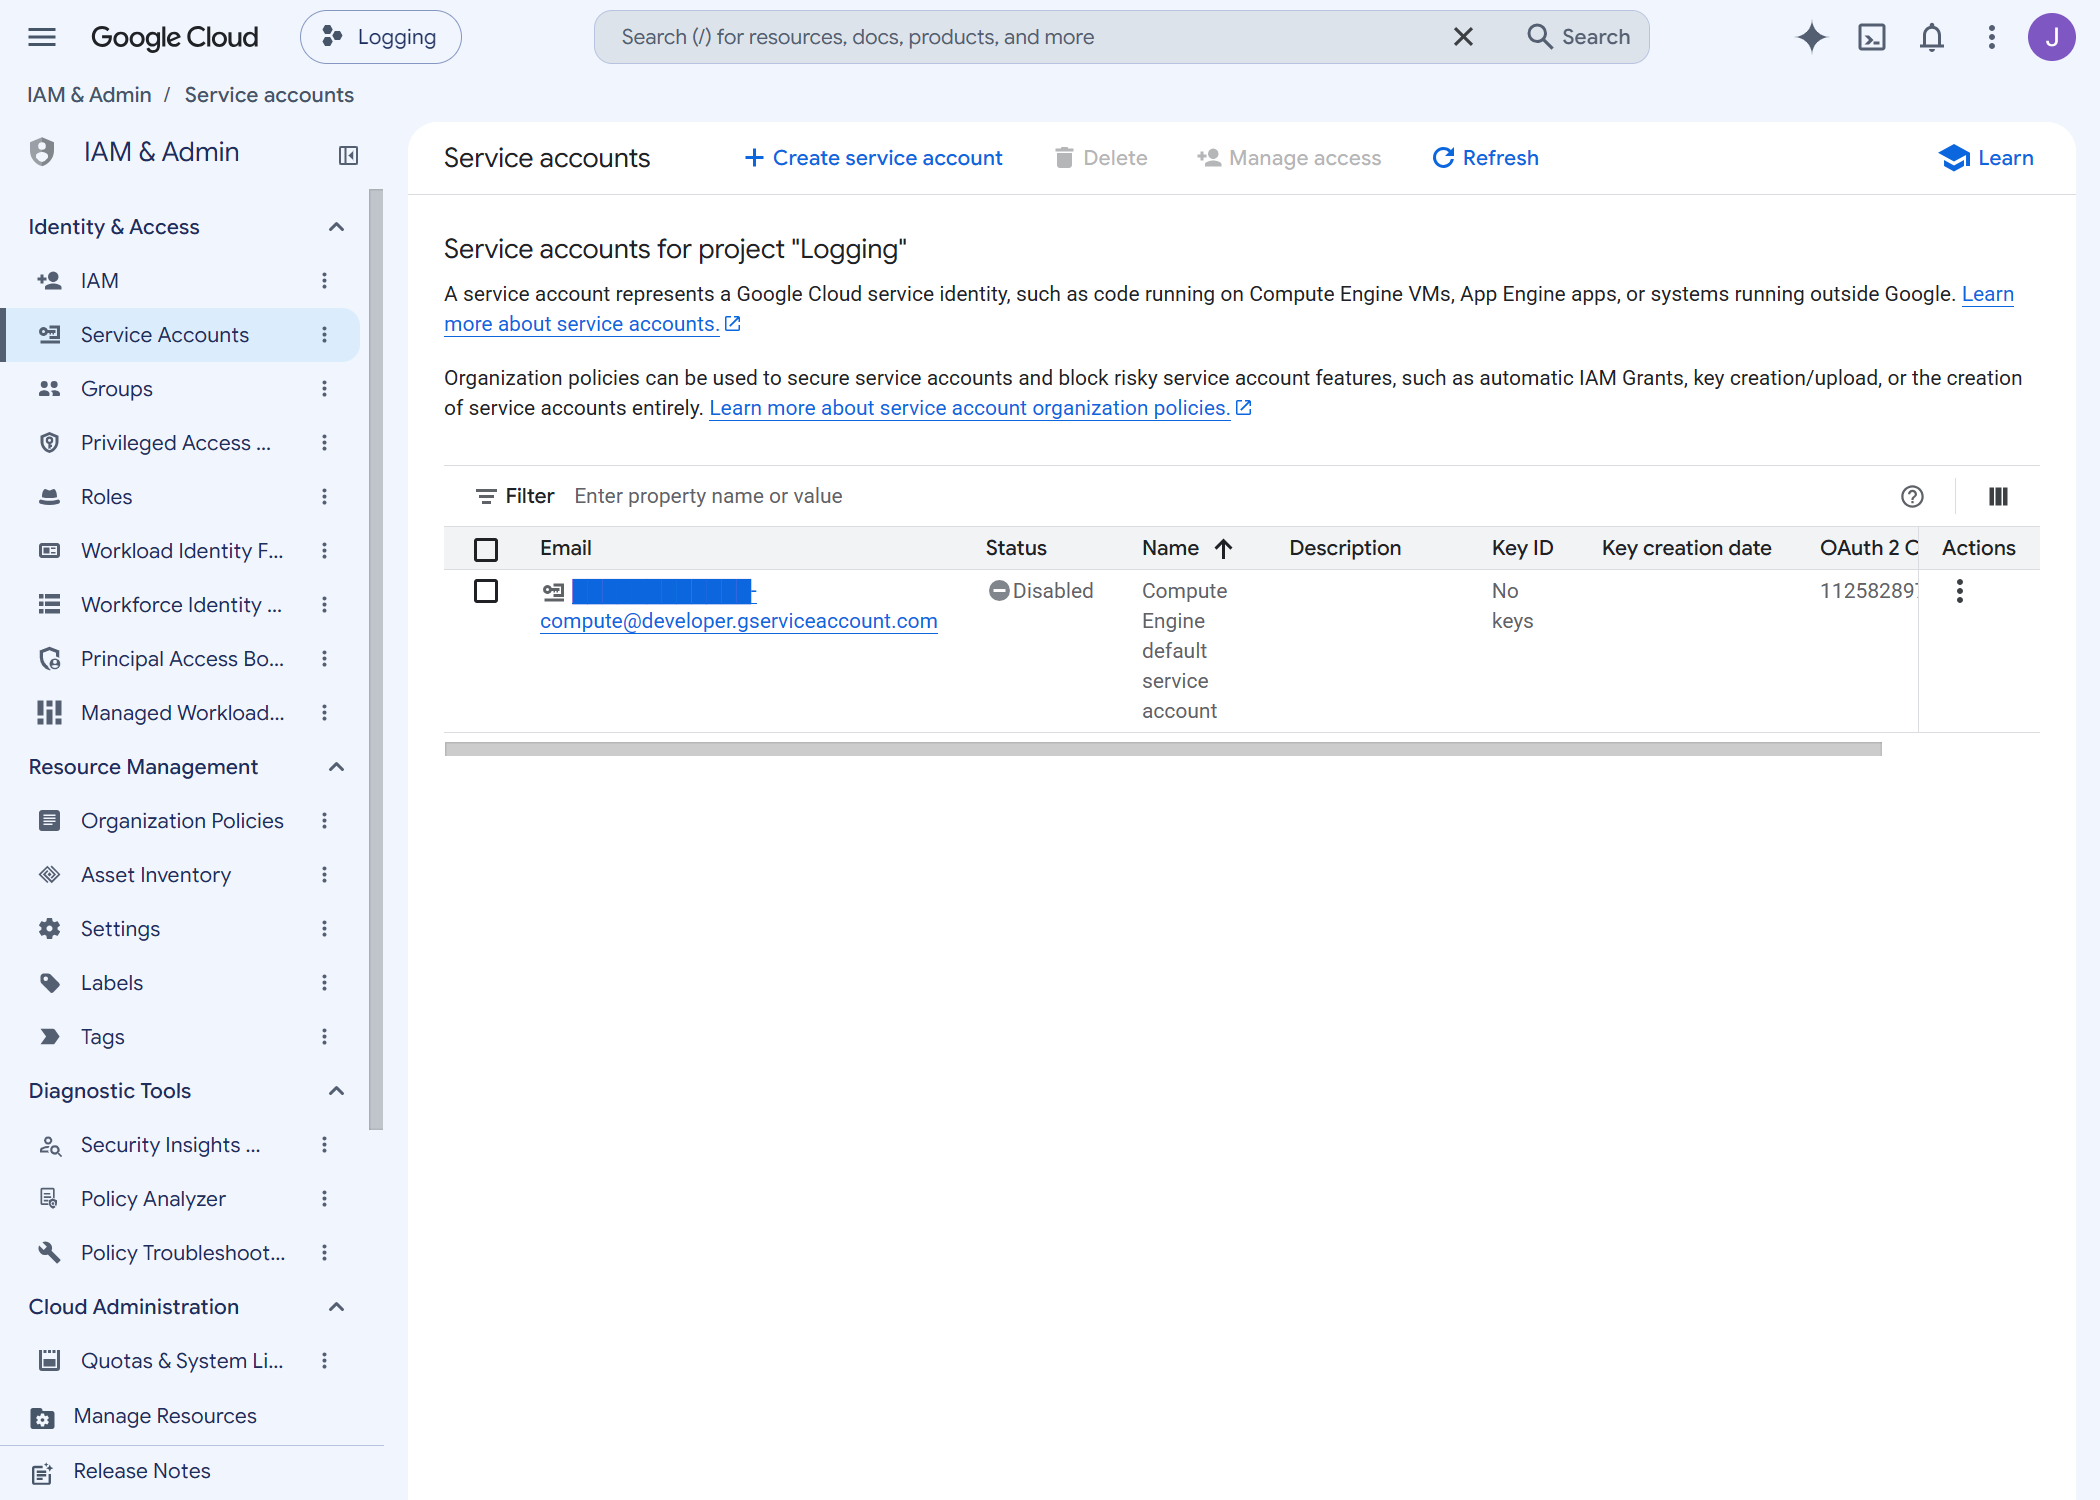Open more options for Tags item
Image resolution: width=2100 pixels, height=1500 pixels.
(x=324, y=1037)
